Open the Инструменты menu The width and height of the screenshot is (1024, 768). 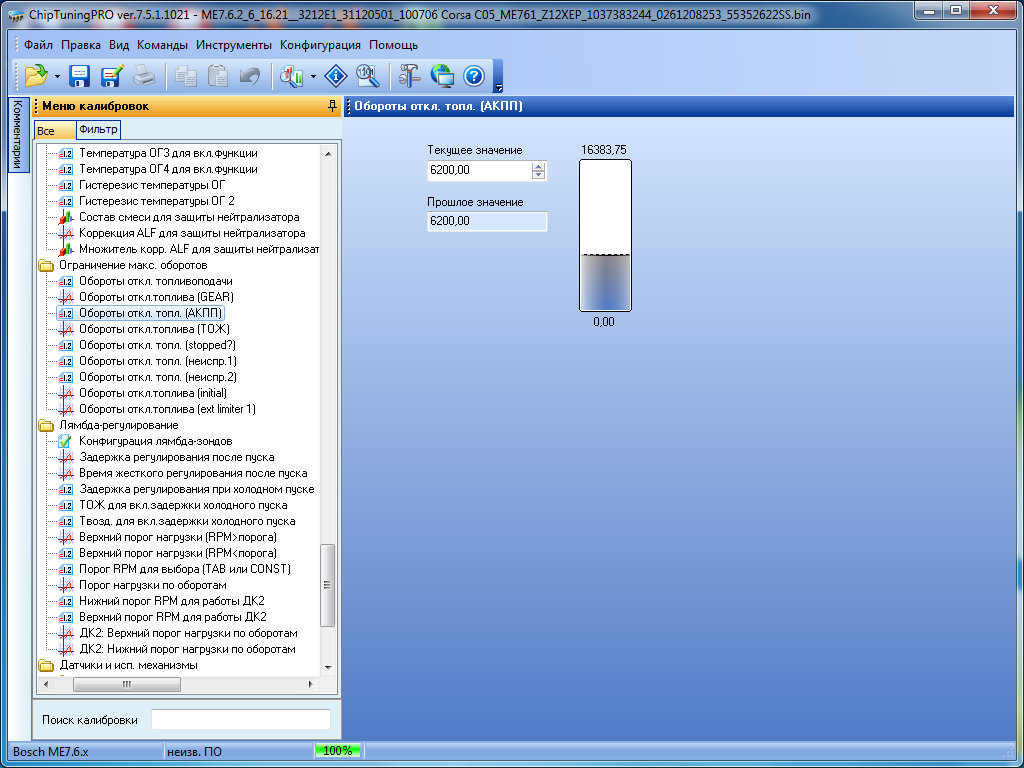(233, 45)
